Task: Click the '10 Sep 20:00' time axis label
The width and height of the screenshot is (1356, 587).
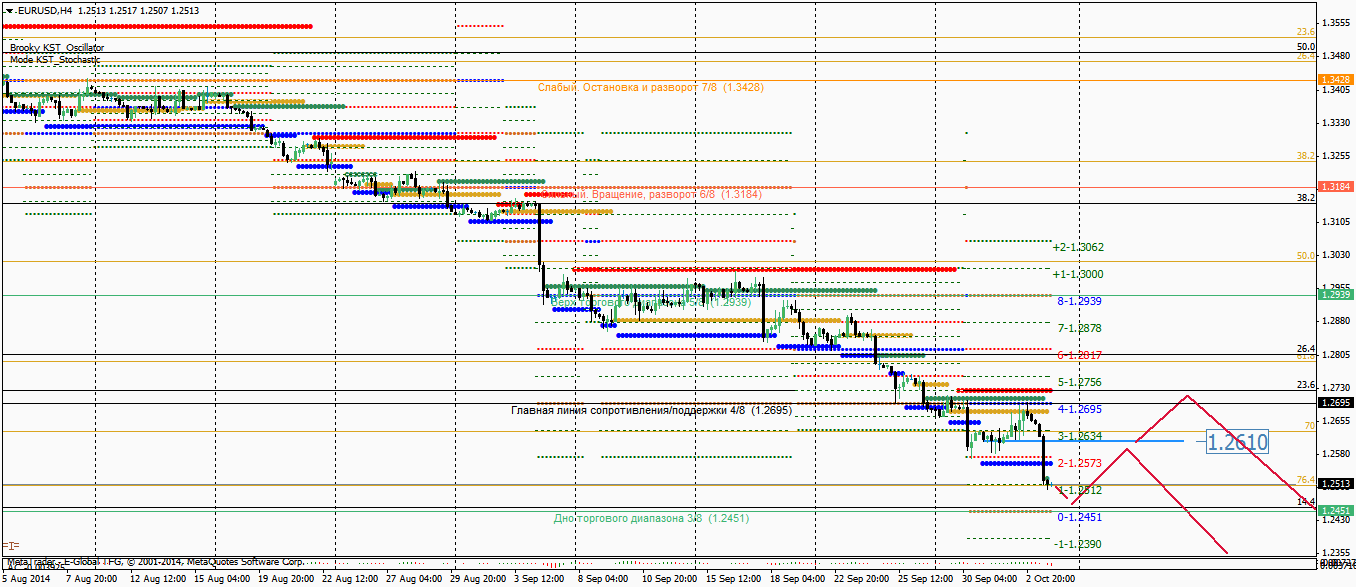Action: (x=669, y=579)
